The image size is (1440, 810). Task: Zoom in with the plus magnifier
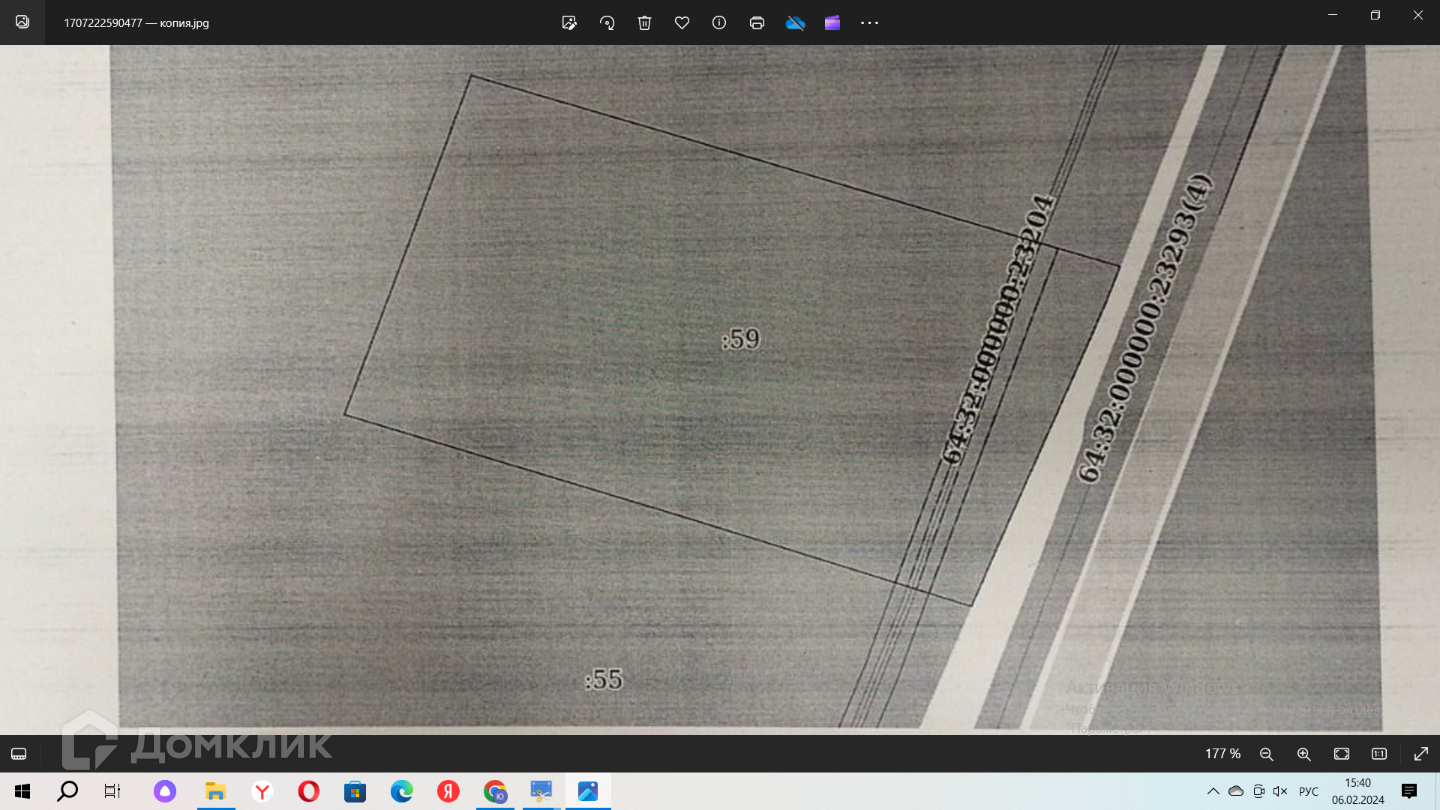[x=1304, y=754]
